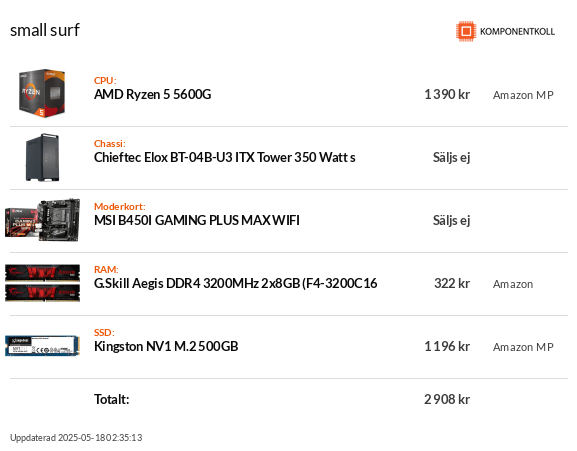The width and height of the screenshot is (577, 451).
Task: Click the 2 908 kr total amount
Action: pos(447,399)
